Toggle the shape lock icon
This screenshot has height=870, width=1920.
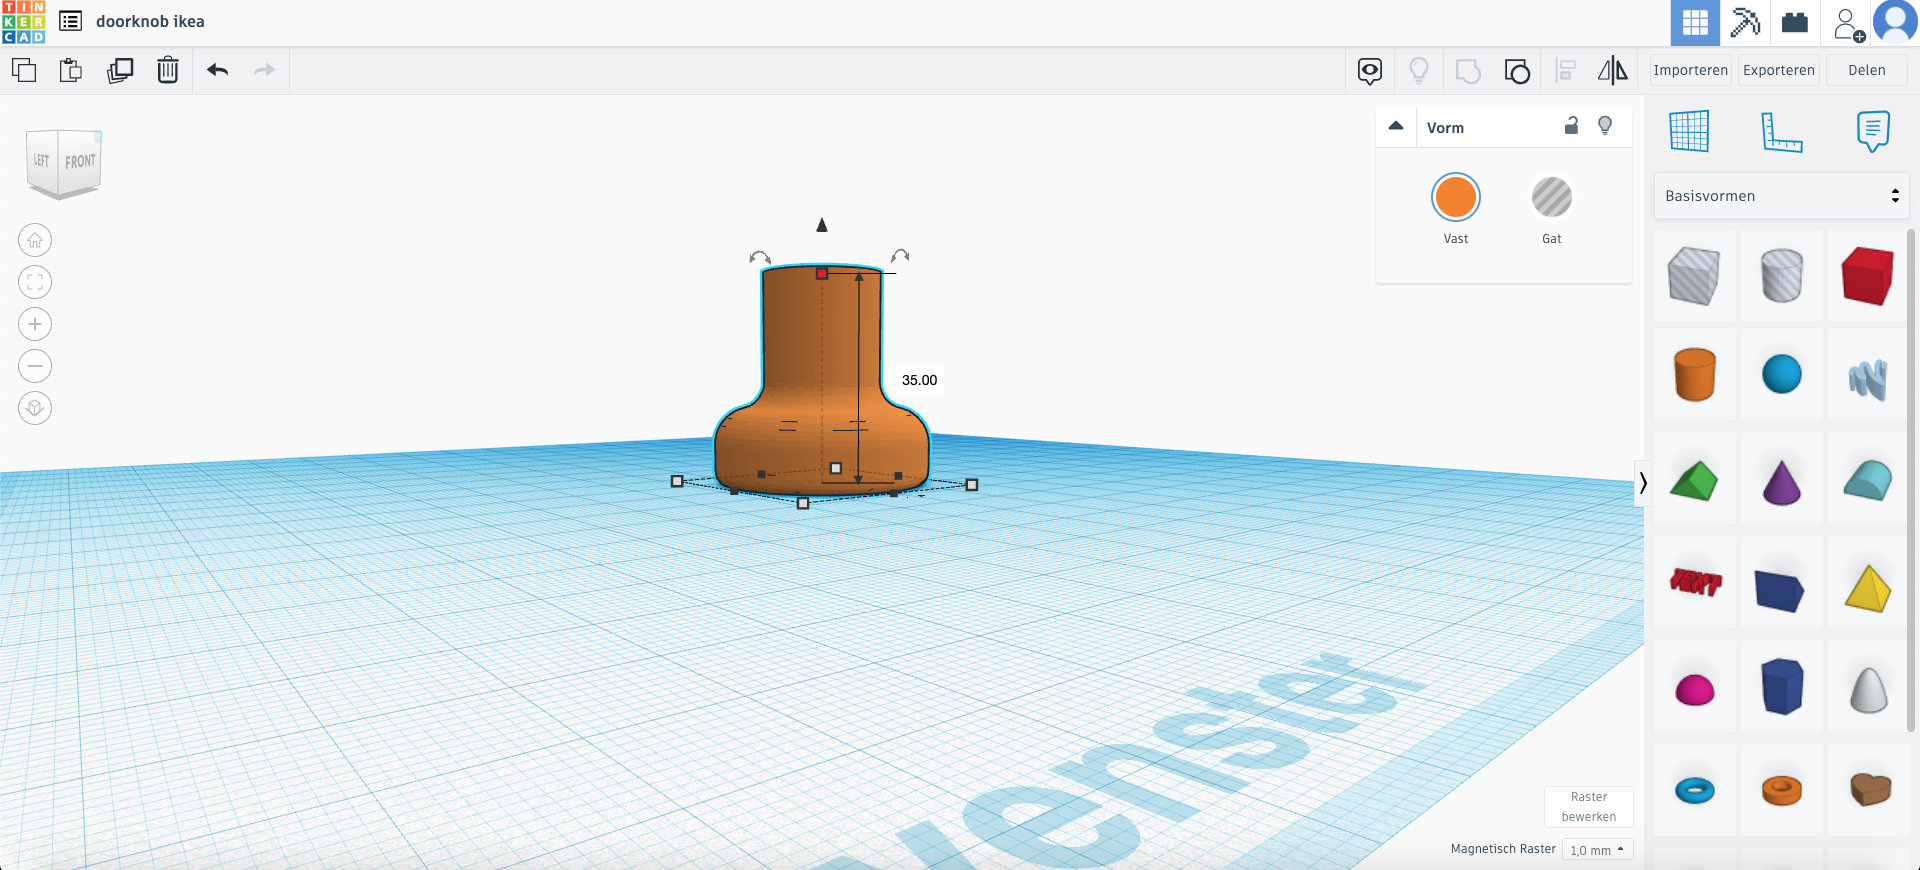pyautogui.click(x=1571, y=125)
